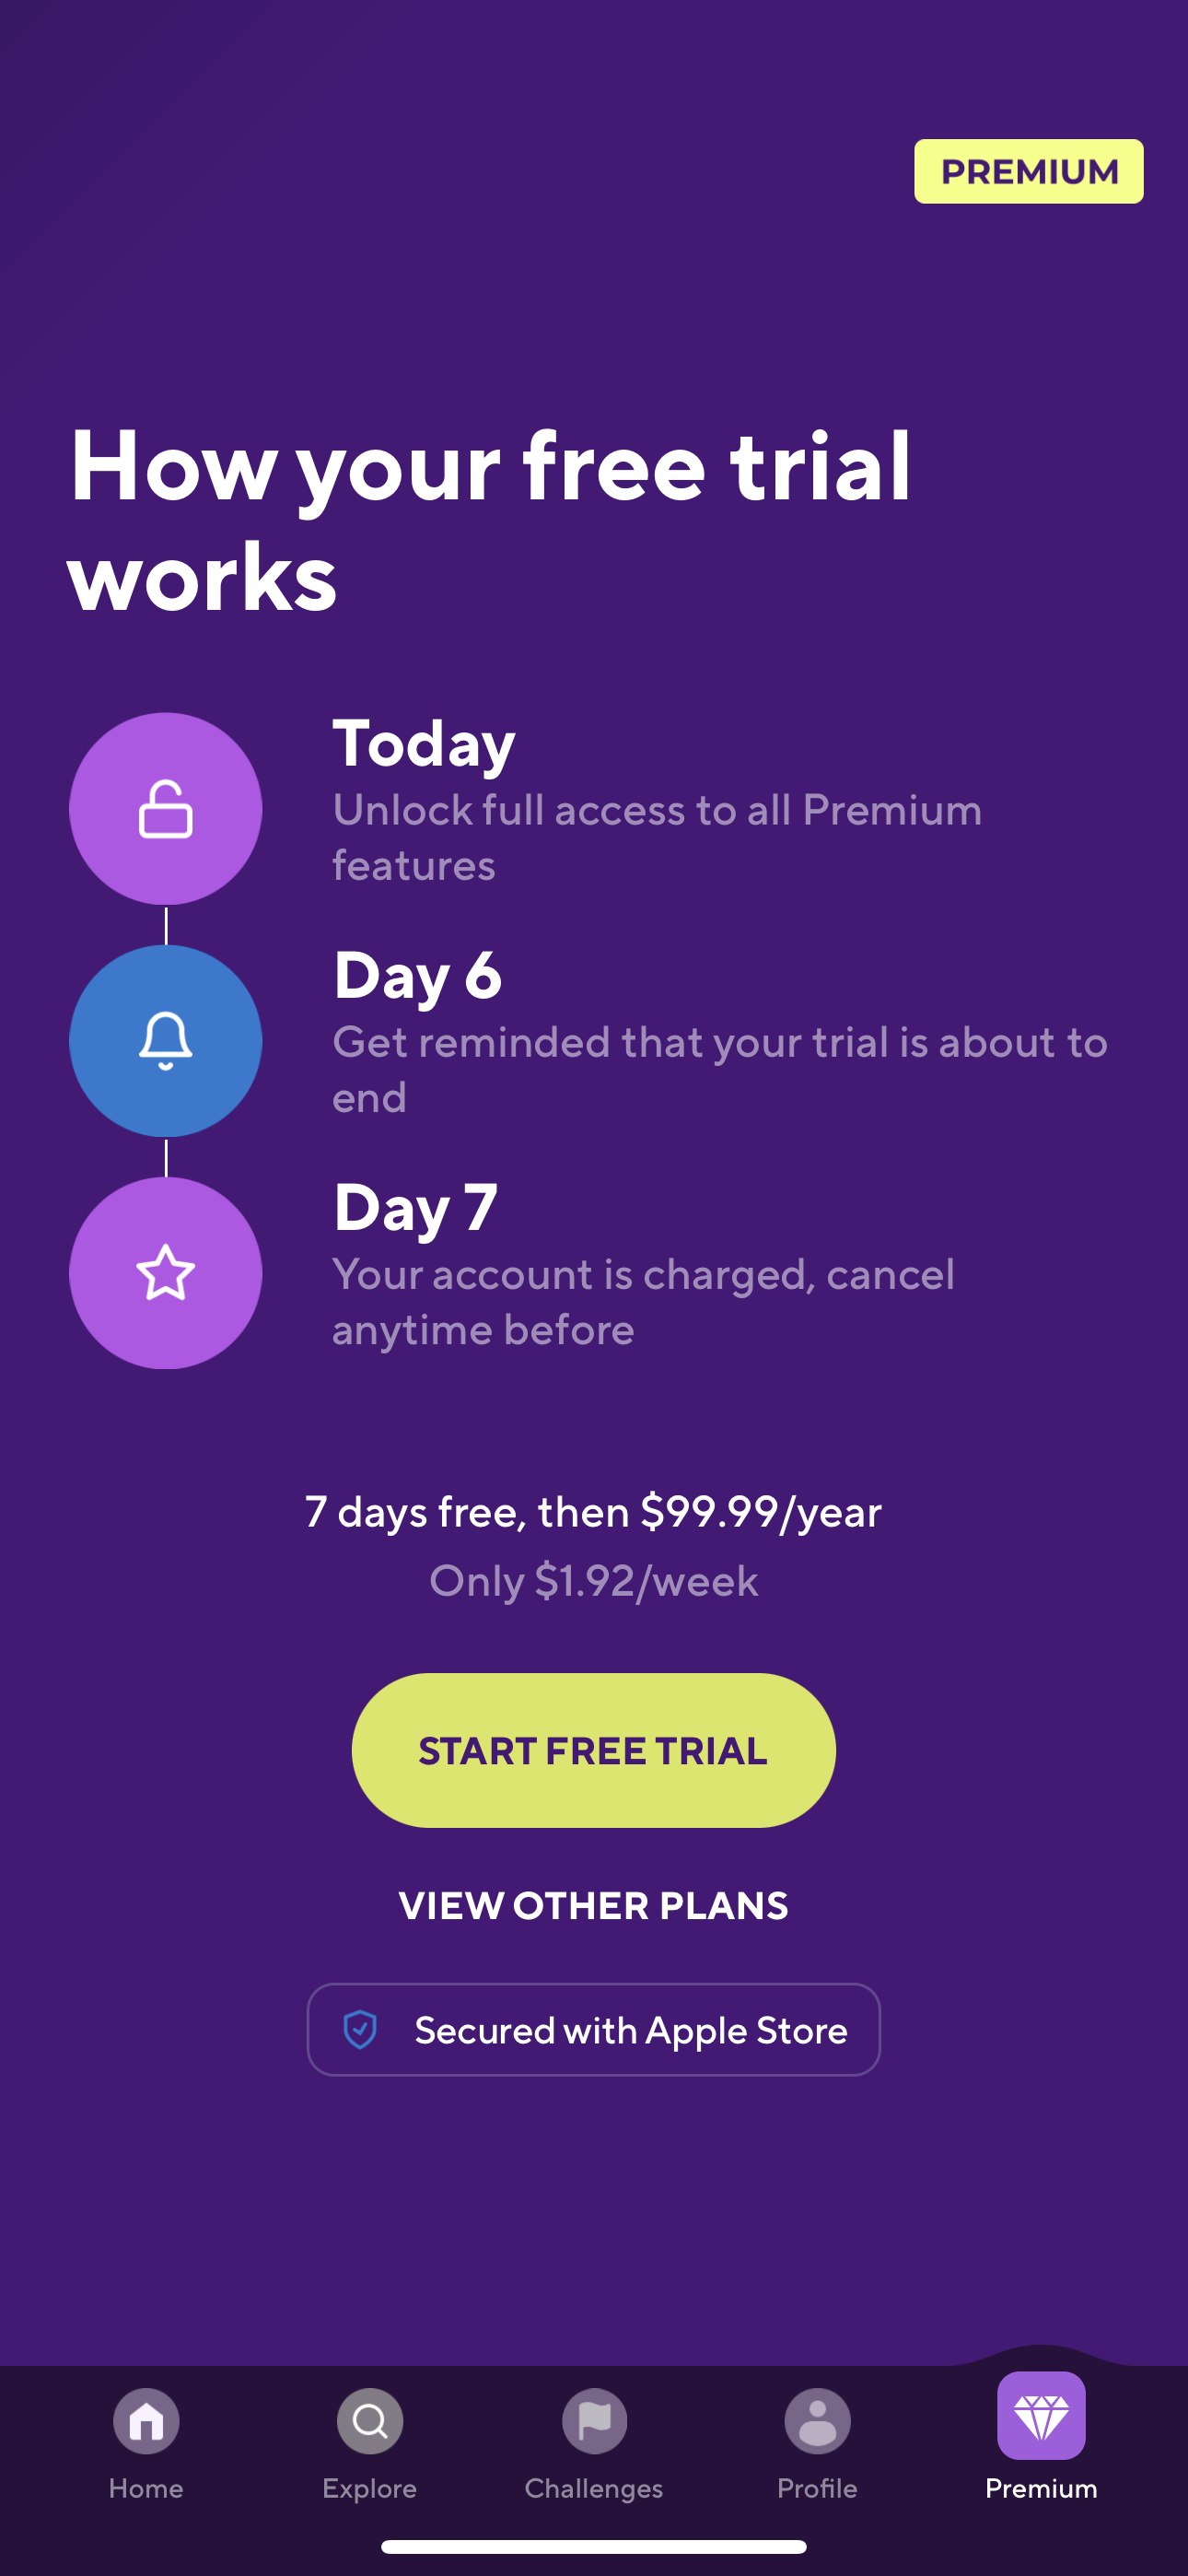Viewport: 1188px width, 2576px height.
Task: Click Secured with Apple Store
Action: tap(593, 2029)
